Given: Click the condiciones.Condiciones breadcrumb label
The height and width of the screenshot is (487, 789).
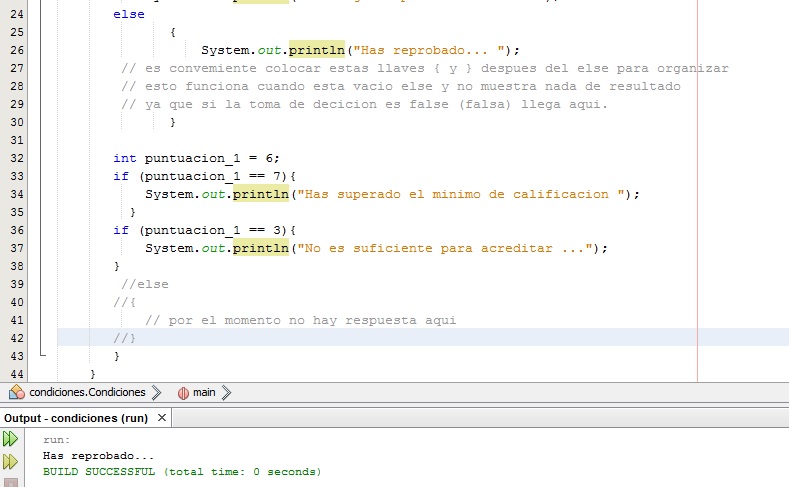Looking at the screenshot, I should click(87, 392).
